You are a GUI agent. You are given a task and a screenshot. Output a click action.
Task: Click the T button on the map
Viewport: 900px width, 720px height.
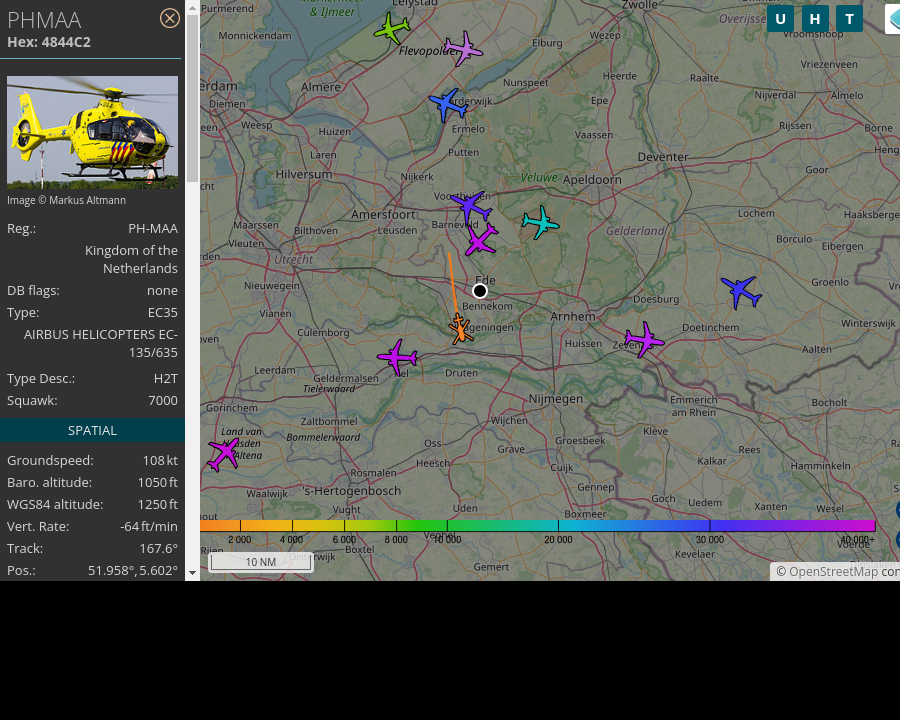click(x=849, y=19)
